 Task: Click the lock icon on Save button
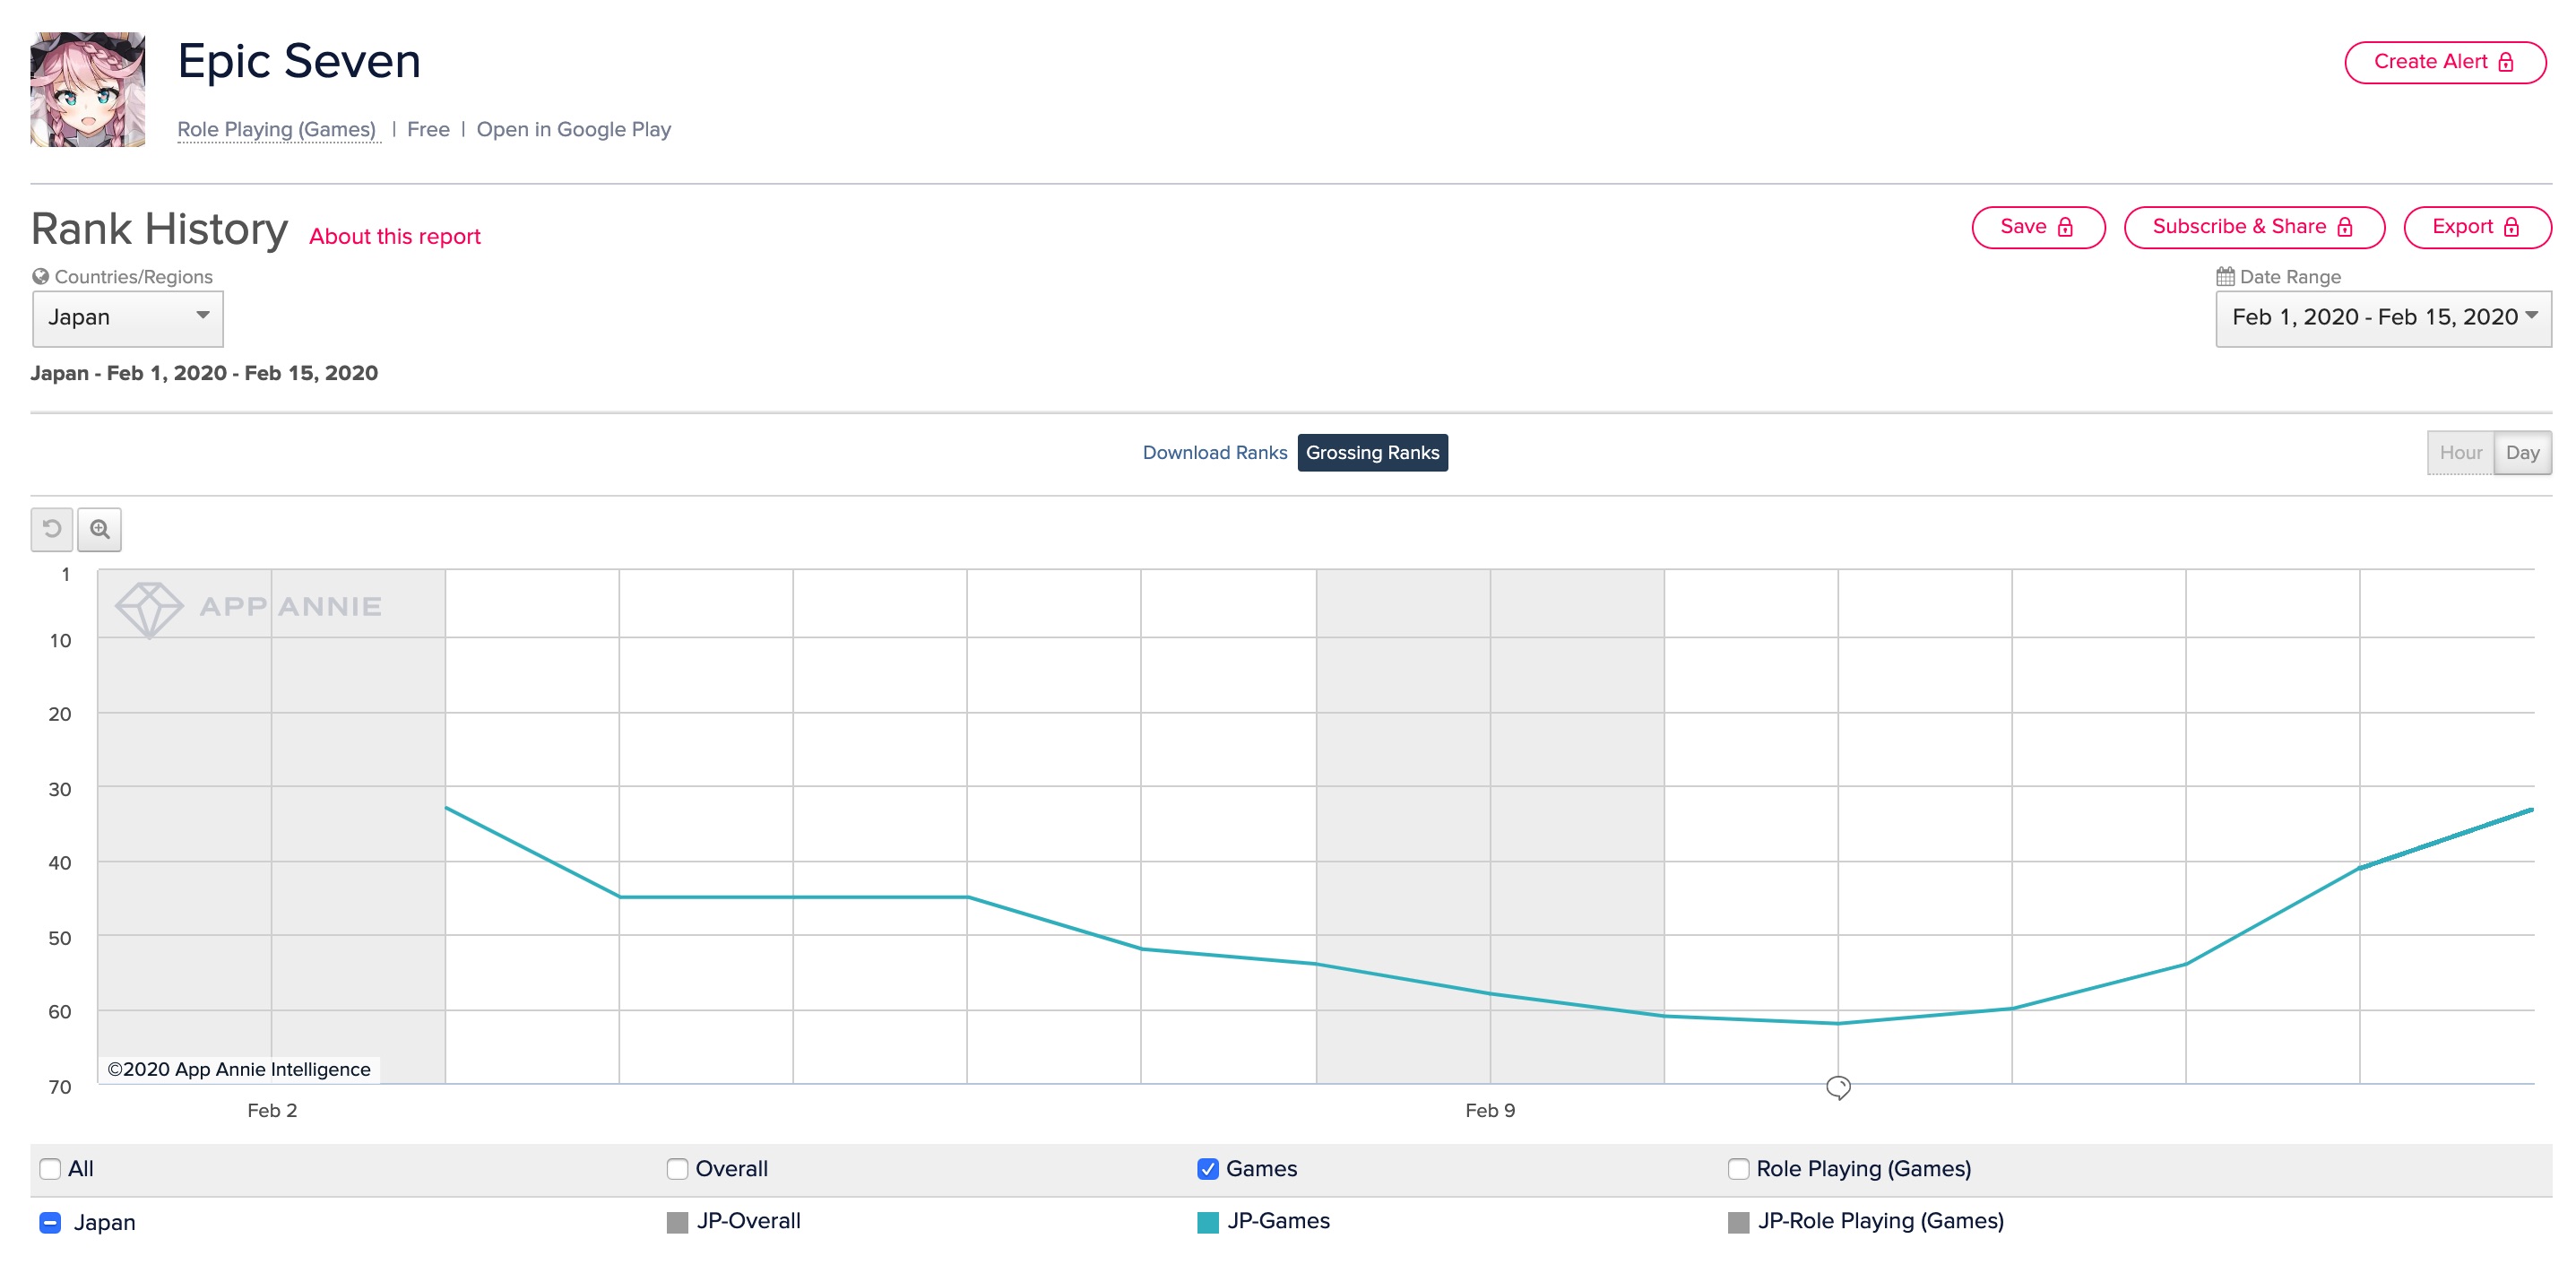tap(2065, 227)
